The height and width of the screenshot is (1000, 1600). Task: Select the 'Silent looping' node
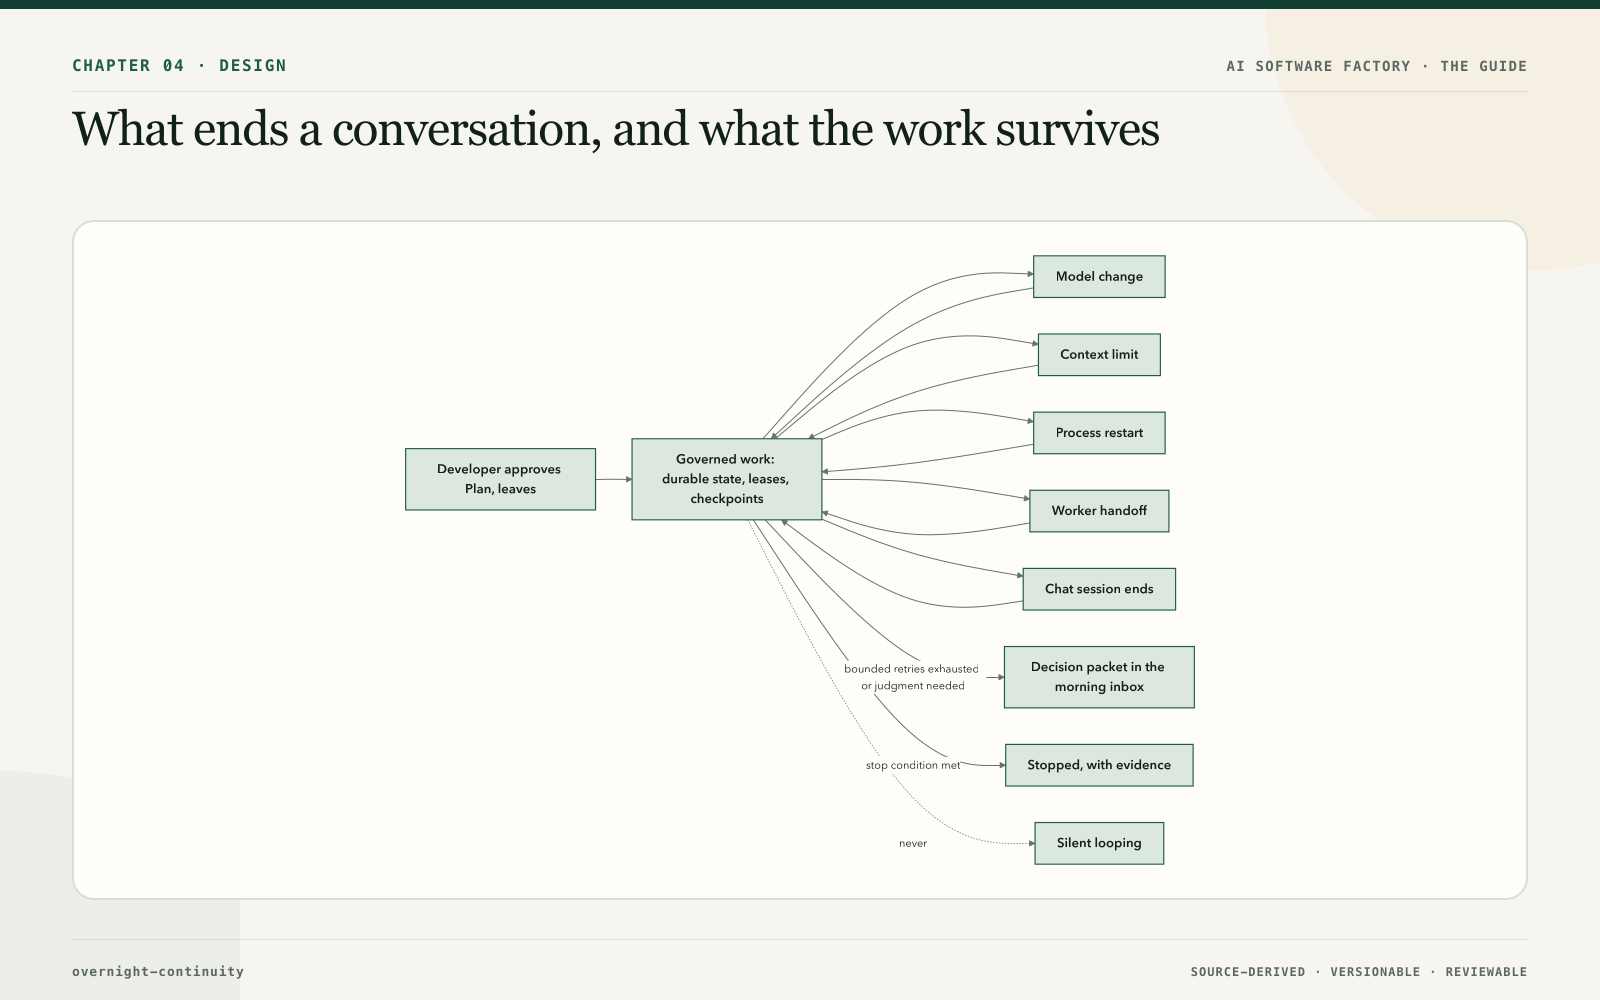click(x=1099, y=843)
